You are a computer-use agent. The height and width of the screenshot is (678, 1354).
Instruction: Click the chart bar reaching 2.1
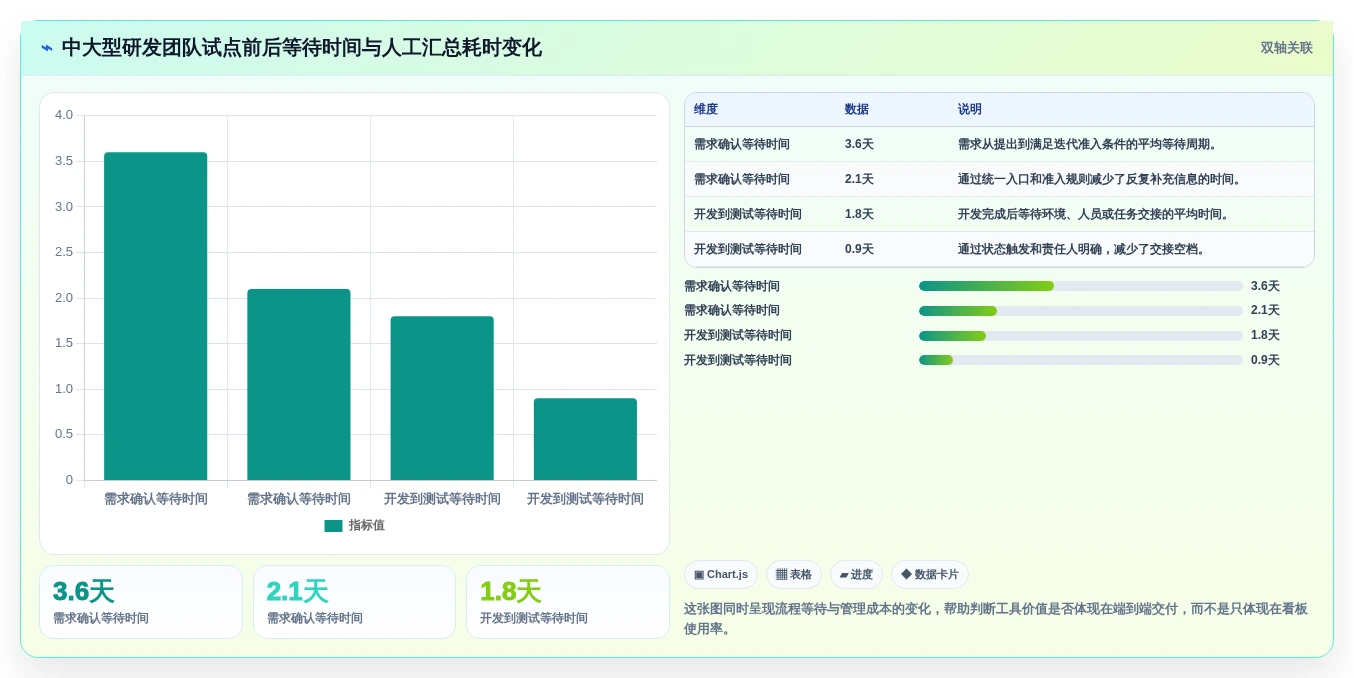[x=299, y=385]
